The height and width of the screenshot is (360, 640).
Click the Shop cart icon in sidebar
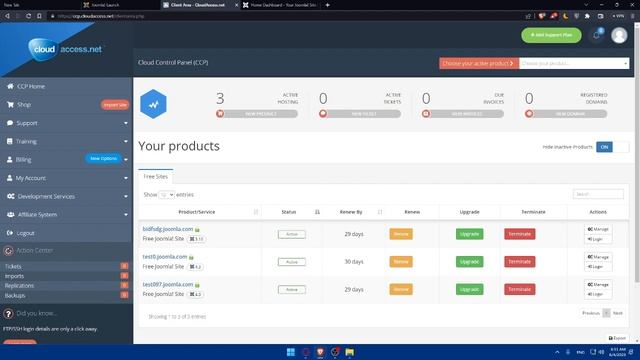tap(10, 104)
